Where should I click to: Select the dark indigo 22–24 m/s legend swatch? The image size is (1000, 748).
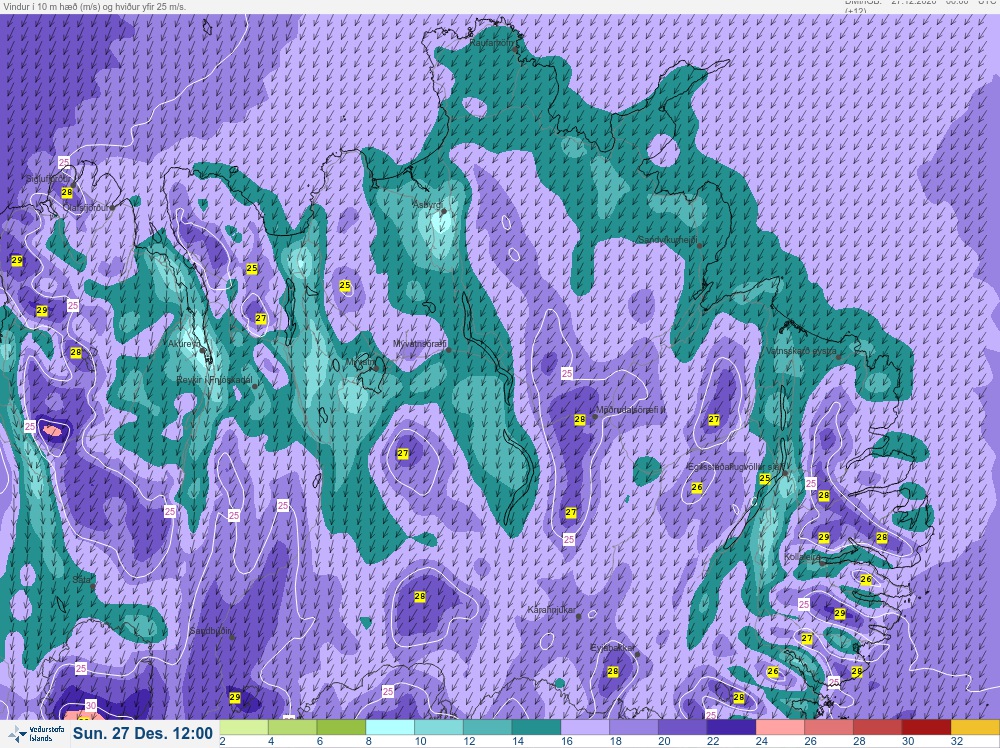point(732,728)
